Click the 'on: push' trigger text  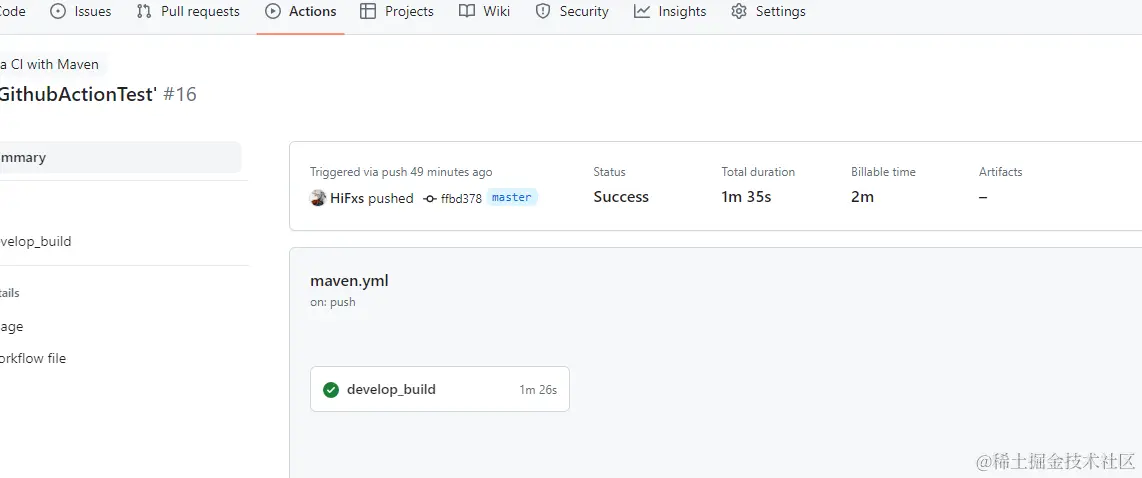pos(333,302)
